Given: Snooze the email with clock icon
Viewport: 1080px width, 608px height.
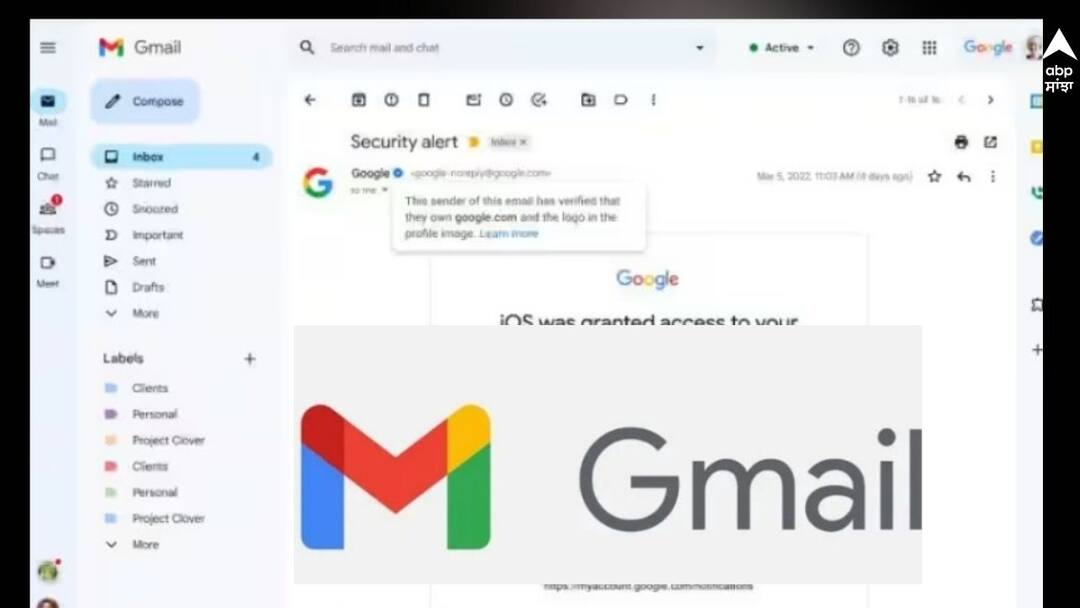Looking at the screenshot, I should click(506, 100).
